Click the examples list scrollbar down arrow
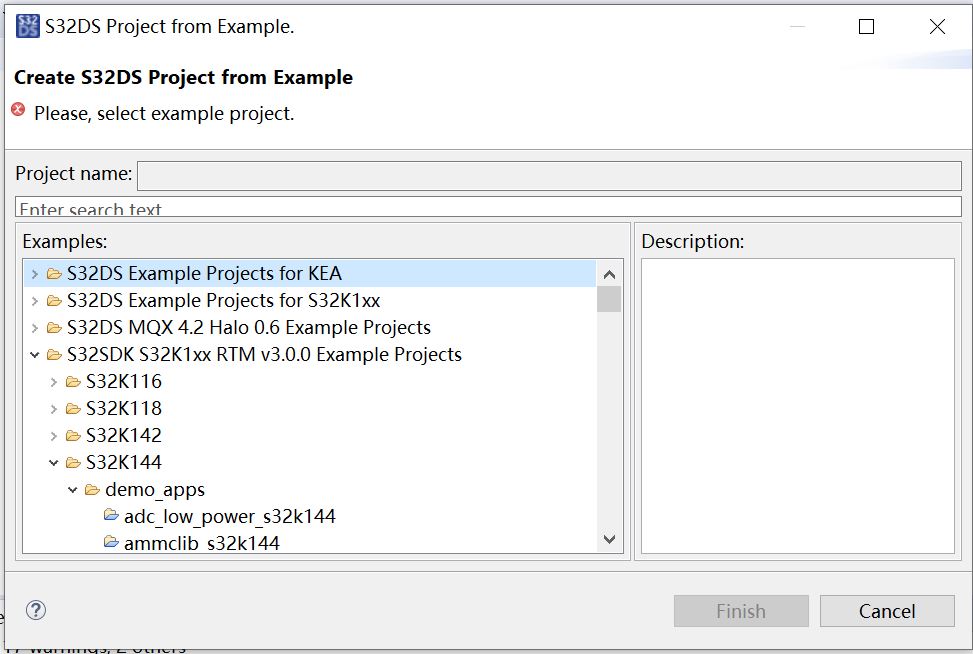Image resolution: width=973 pixels, height=654 pixels. pyautogui.click(x=609, y=539)
